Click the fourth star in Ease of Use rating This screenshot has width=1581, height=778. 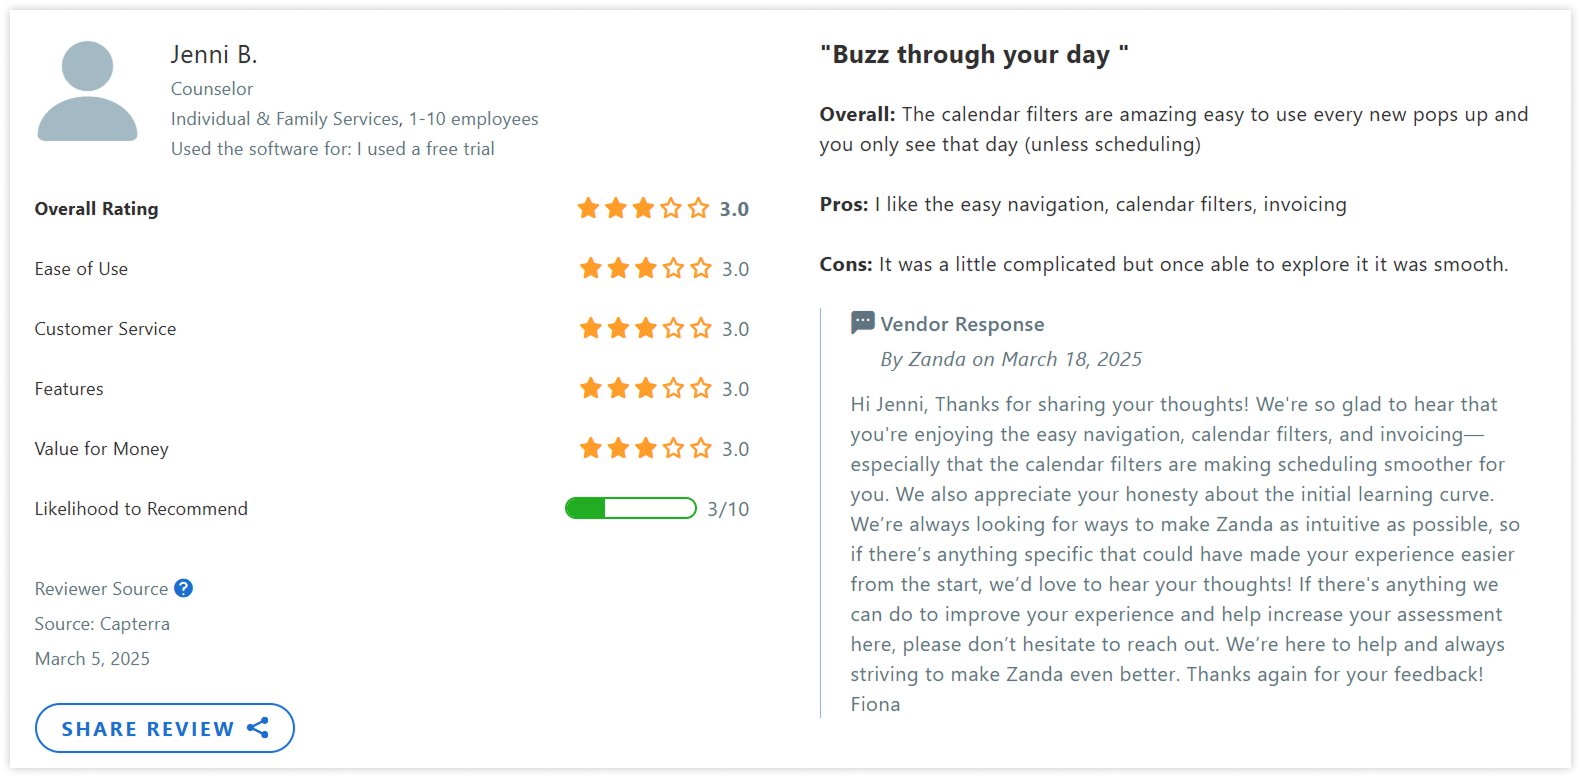pyautogui.click(x=670, y=268)
